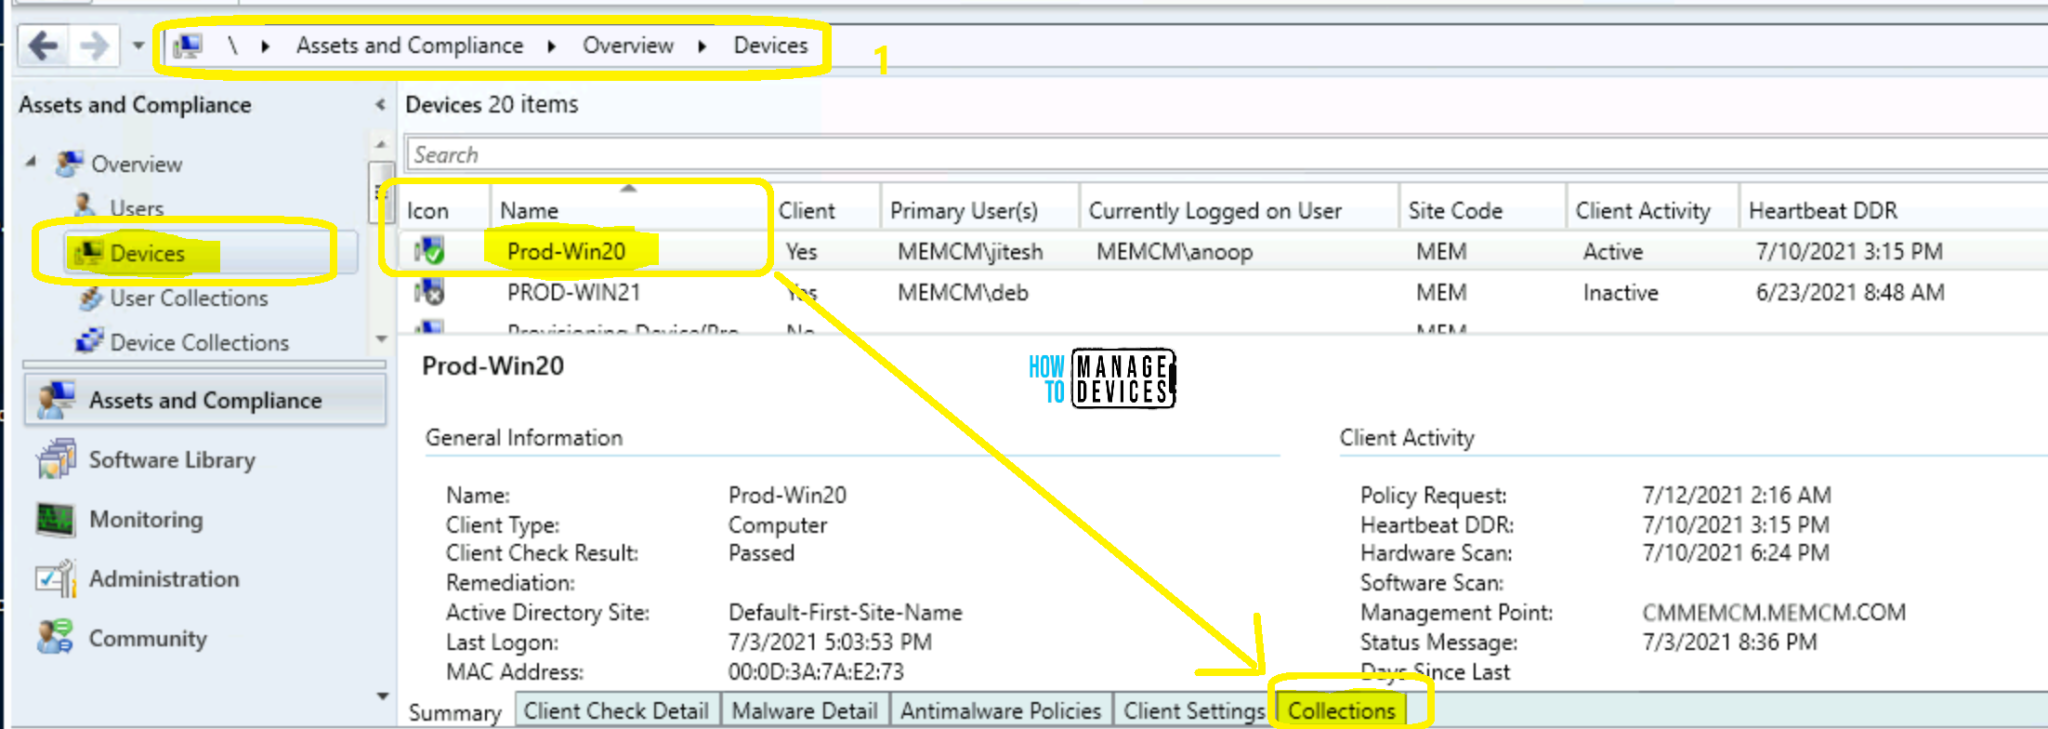Click the Users node icon
The image size is (2048, 729).
click(x=86, y=206)
